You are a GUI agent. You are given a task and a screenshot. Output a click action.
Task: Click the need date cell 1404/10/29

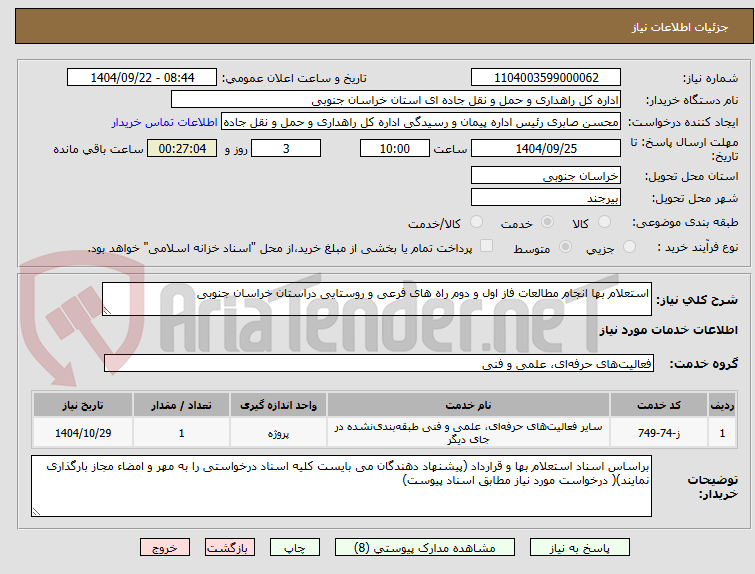pos(83,433)
